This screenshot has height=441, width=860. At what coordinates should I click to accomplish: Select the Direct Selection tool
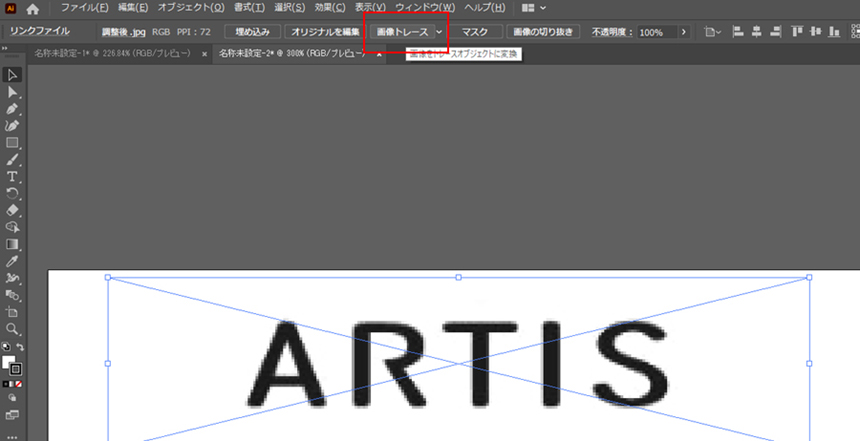pos(12,92)
